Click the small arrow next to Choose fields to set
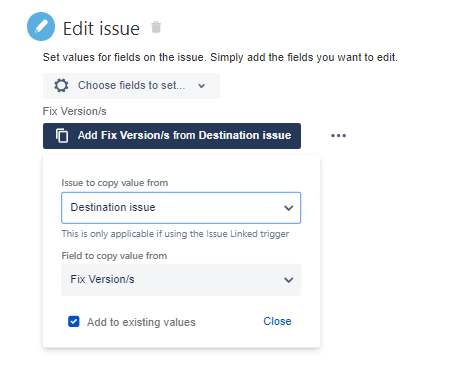 pyautogui.click(x=201, y=86)
